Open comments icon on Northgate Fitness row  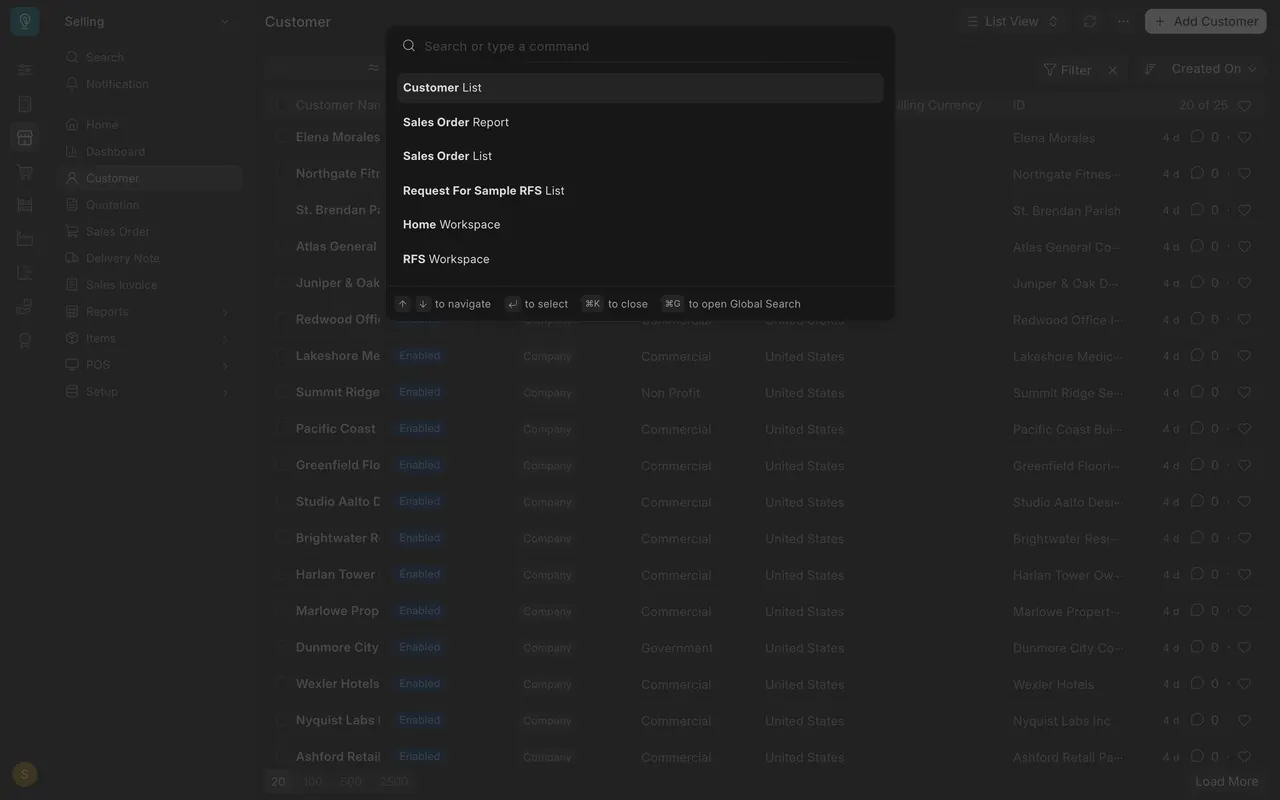tap(1197, 173)
